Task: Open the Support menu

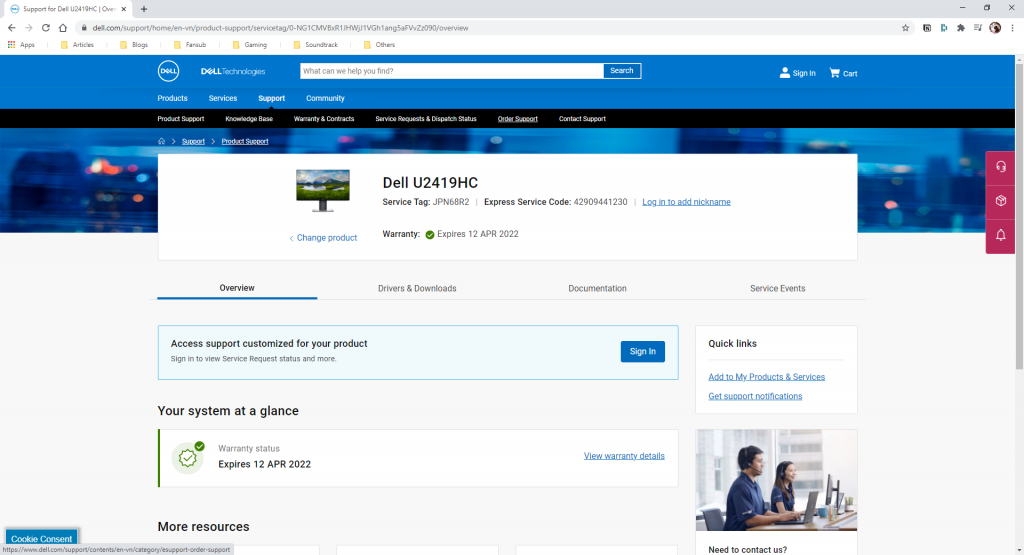Action: 272,99
